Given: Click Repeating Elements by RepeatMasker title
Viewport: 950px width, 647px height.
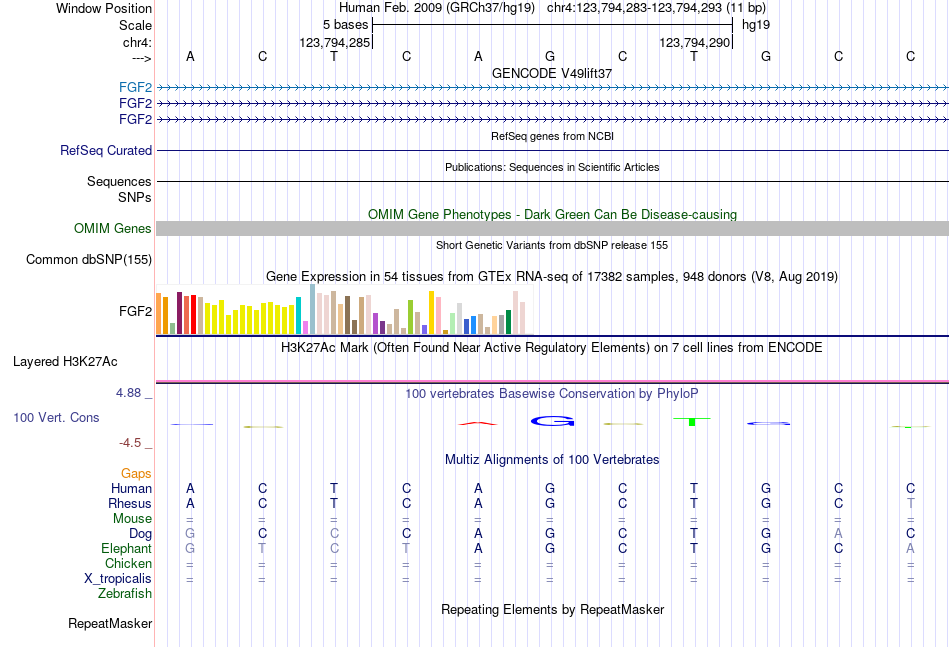Looking at the screenshot, I should (x=553, y=609).
